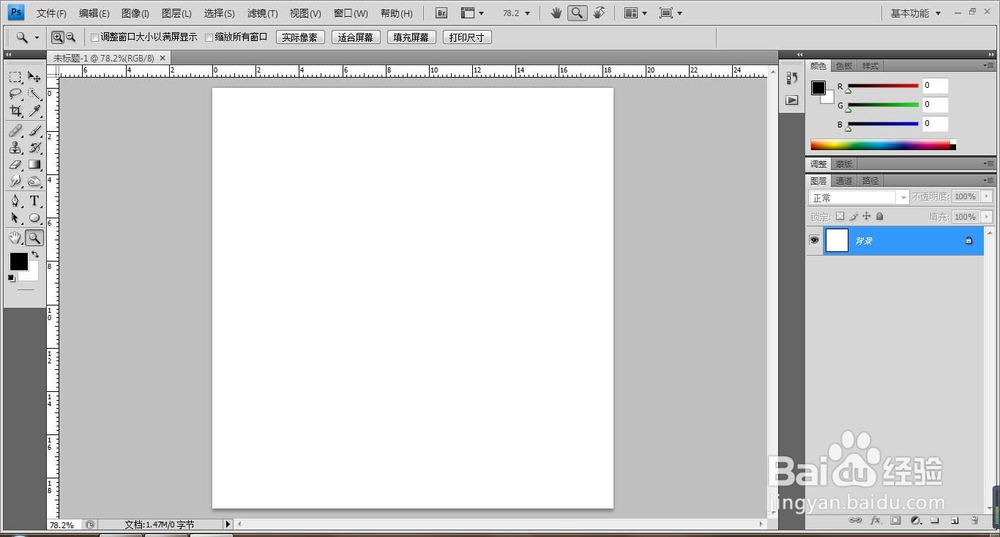Open the Actions panel icon

click(791, 100)
